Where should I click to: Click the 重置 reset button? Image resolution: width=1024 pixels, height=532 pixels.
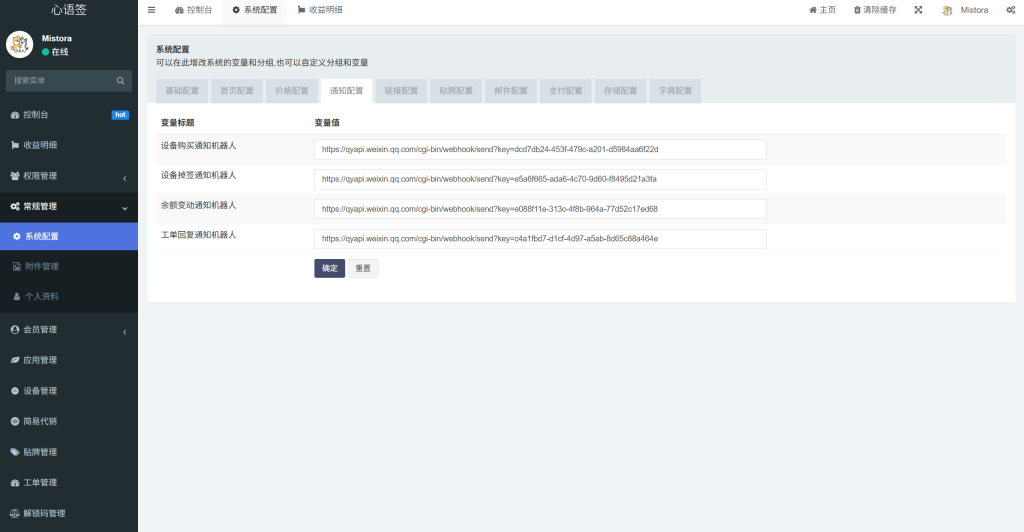click(363, 268)
